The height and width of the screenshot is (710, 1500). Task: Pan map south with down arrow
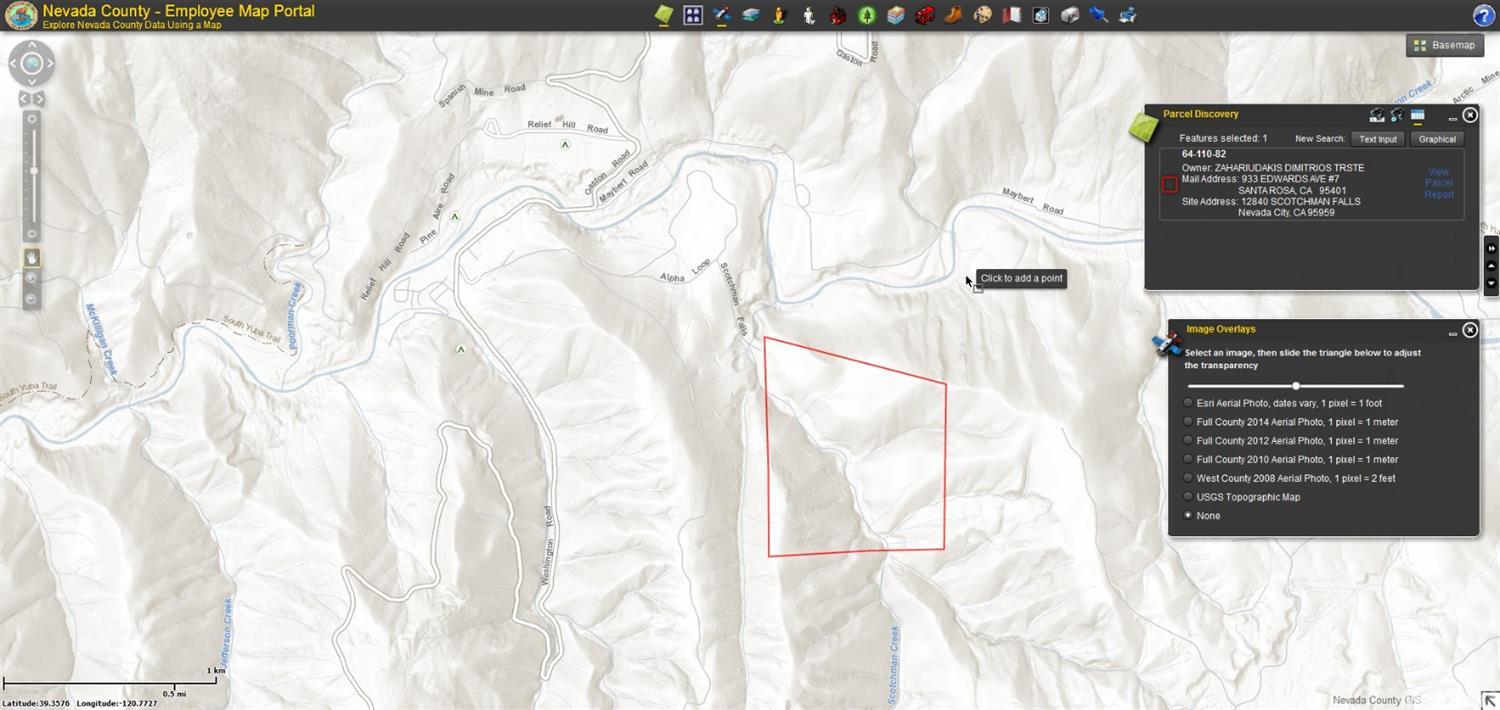tap(32, 82)
